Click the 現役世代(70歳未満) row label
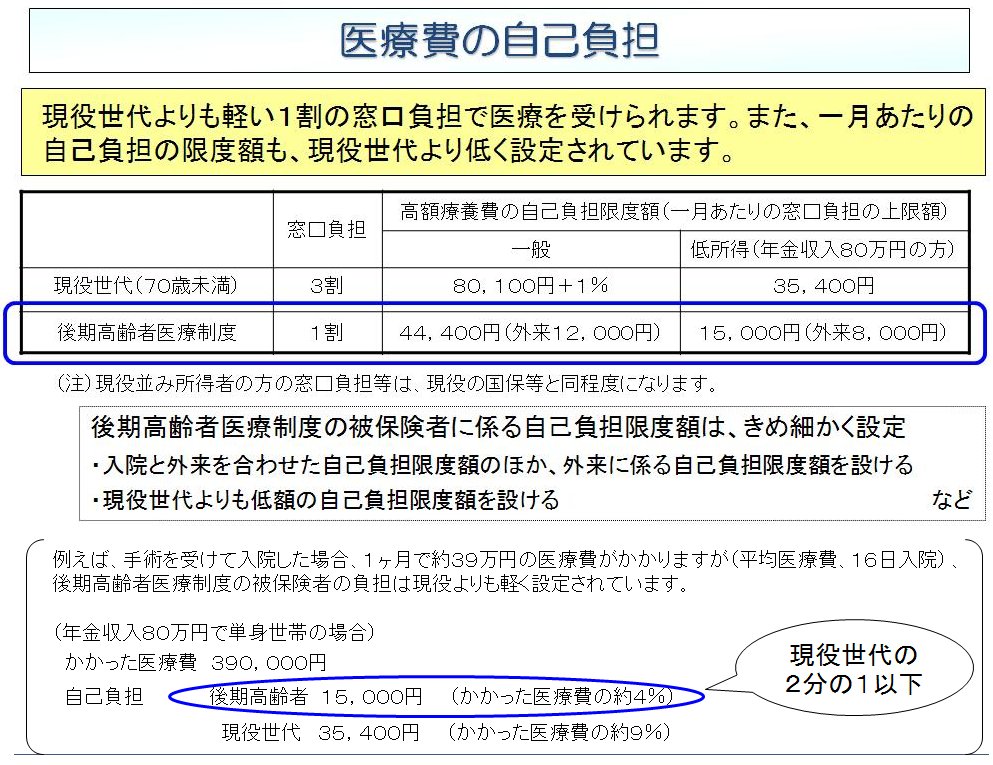The width and height of the screenshot is (993, 765). pyautogui.click(x=148, y=286)
